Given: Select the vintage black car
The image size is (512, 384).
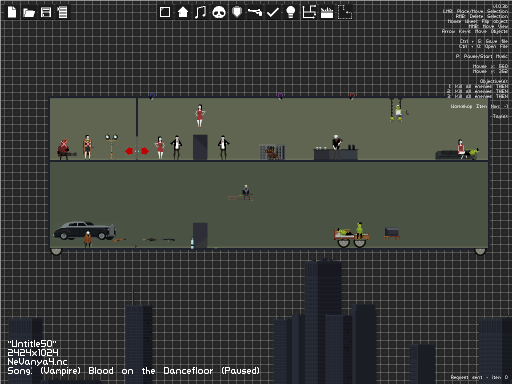Looking at the screenshot, I should pos(85,230).
